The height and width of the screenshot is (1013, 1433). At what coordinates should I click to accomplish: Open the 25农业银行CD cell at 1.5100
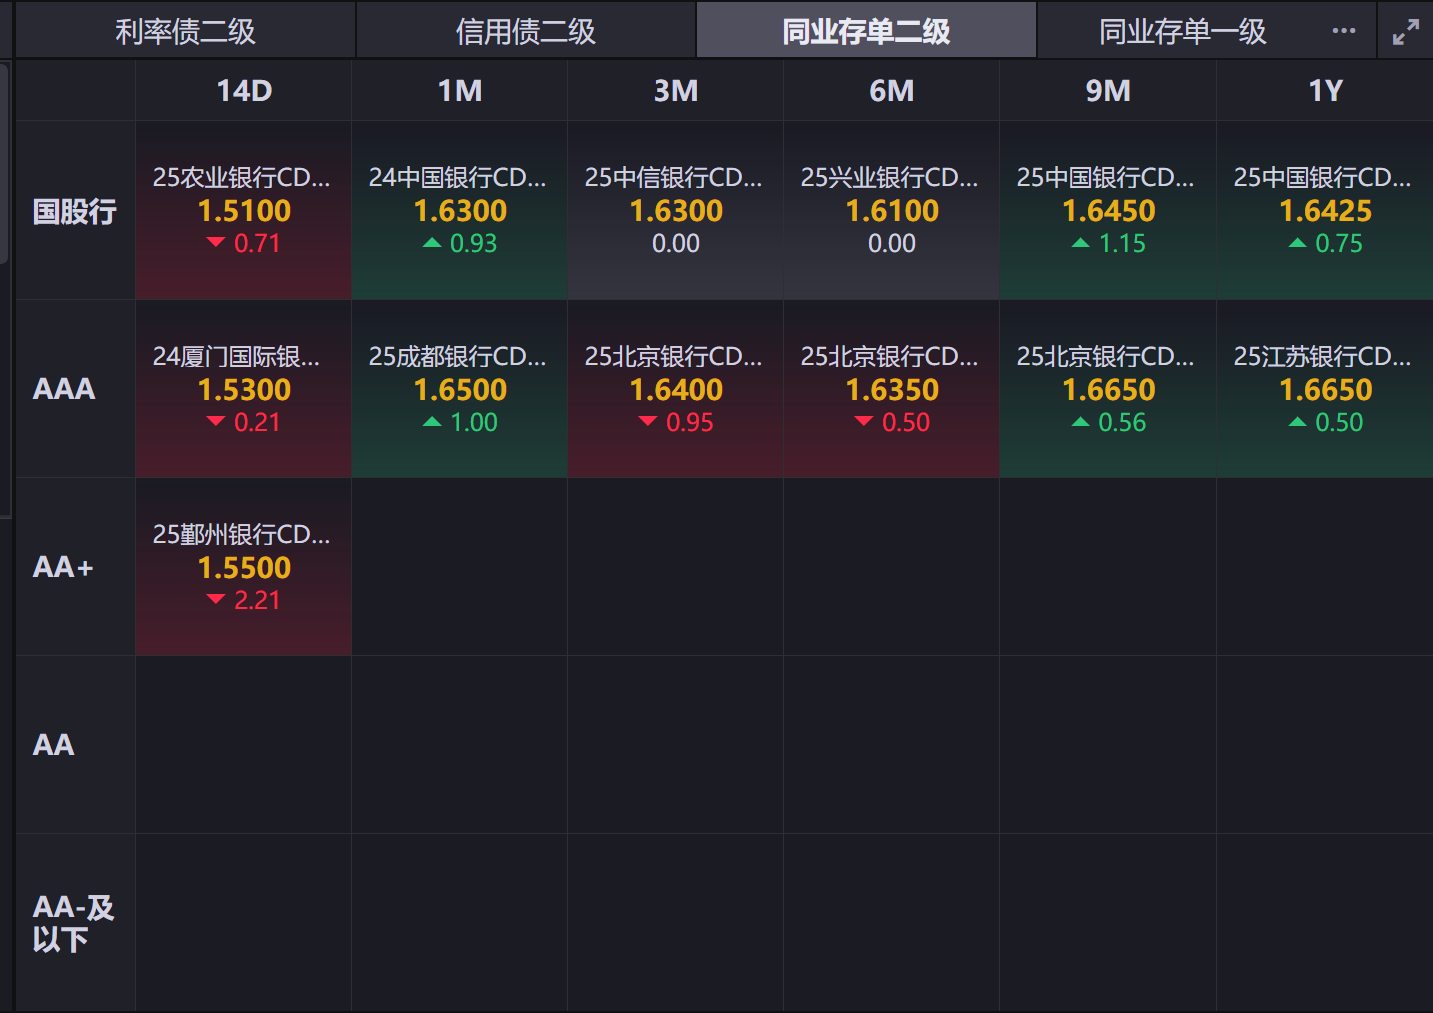pyautogui.click(x=244, y=211)
